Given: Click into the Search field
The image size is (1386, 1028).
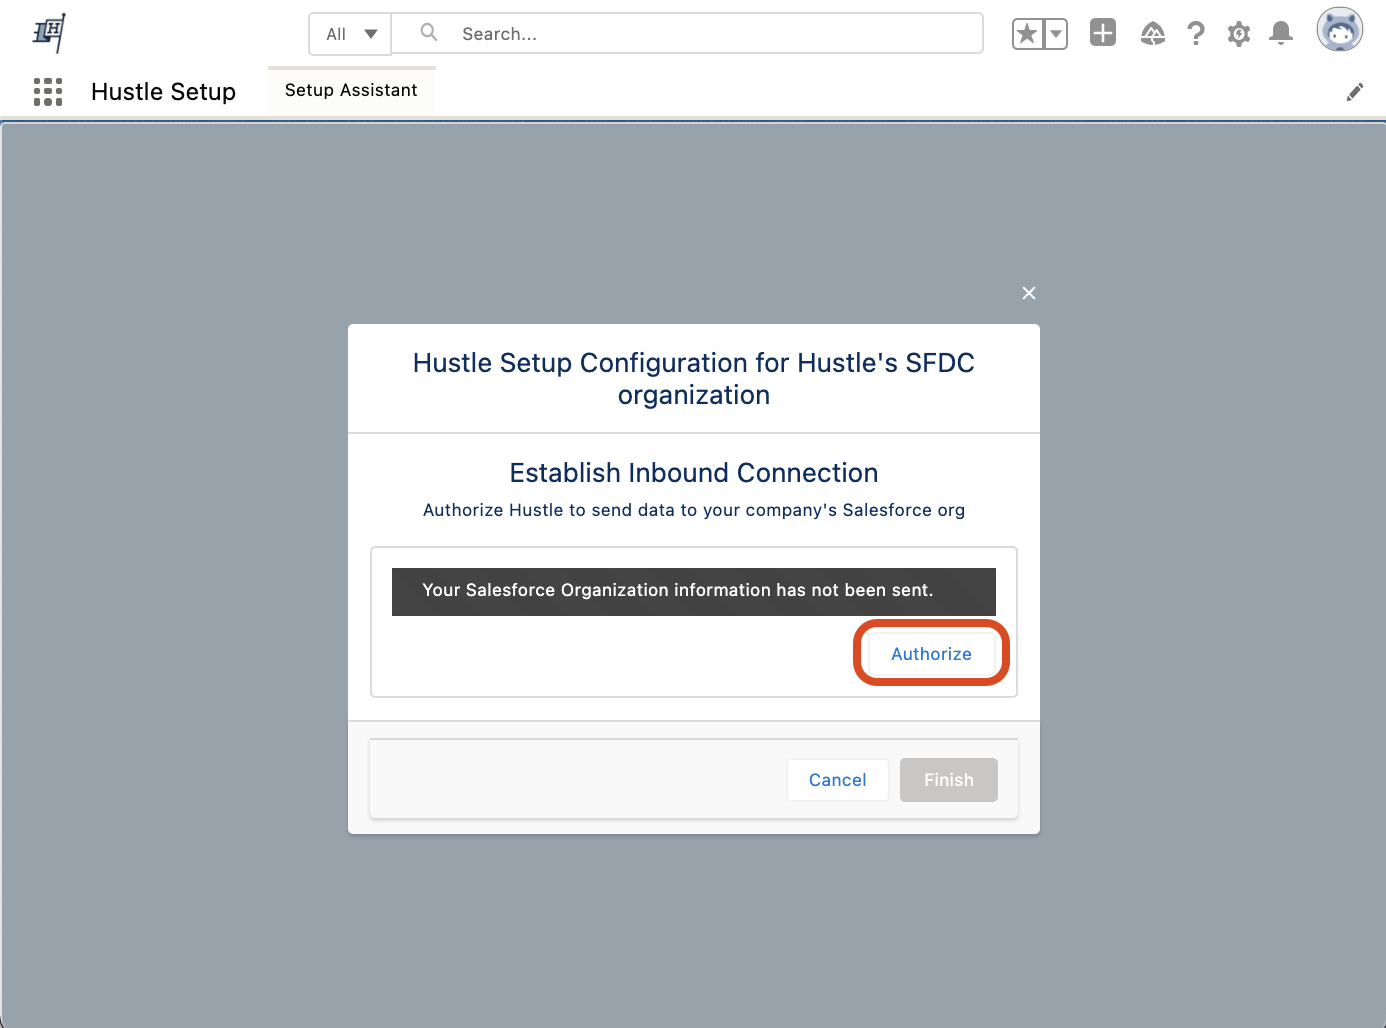Looking at the screenshot, I should [x=687, y=34].
